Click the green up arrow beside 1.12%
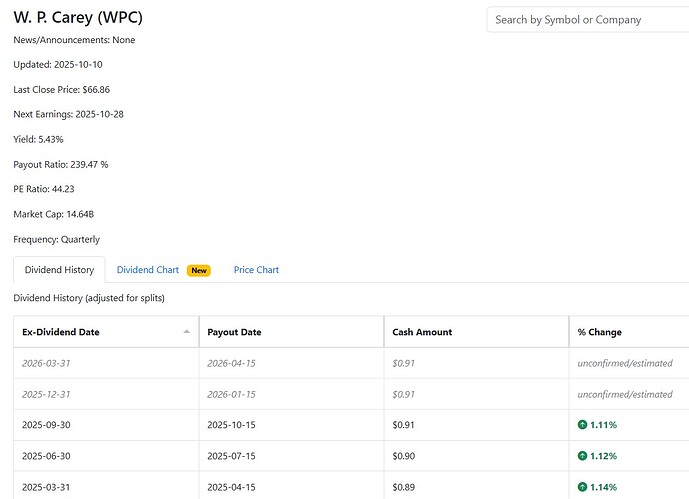Screen dimensions: 689x499 click(582, 456)
